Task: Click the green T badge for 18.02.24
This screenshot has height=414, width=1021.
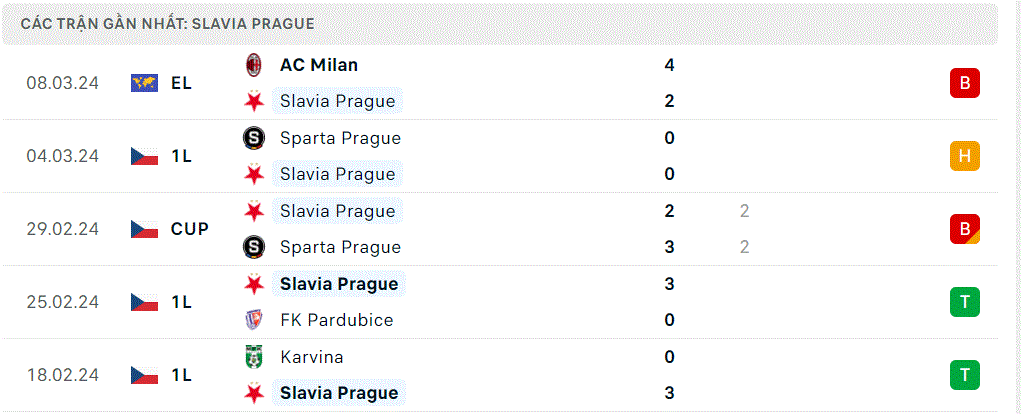Action: (x=965, y=375)
